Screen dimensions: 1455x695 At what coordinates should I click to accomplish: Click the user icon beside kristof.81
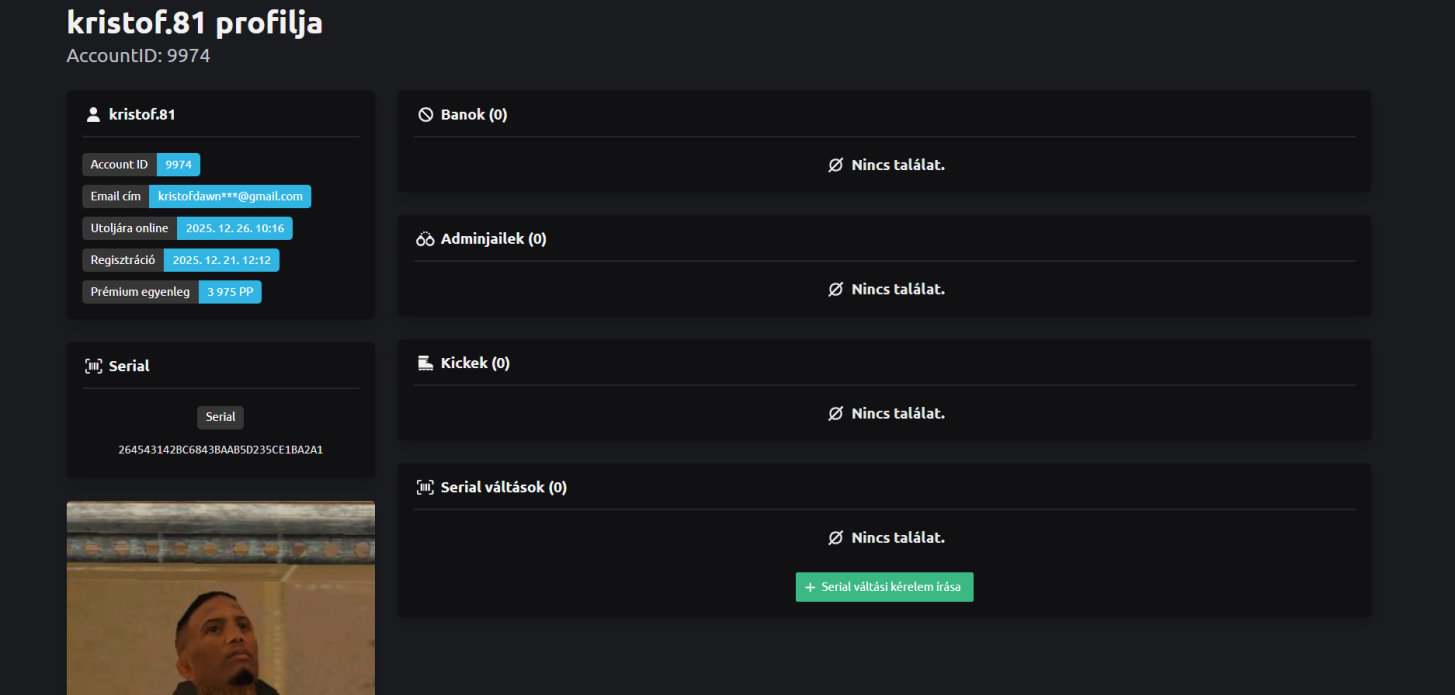[93, 115]
